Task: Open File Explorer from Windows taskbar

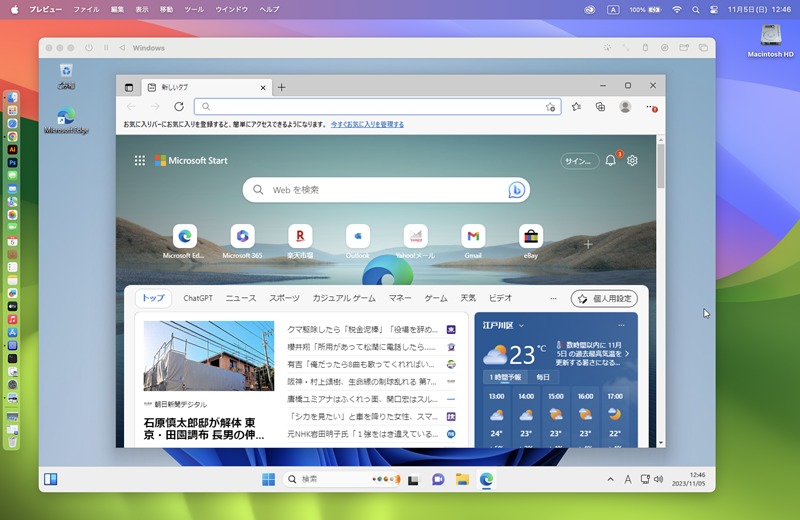Action: [462, 479]
